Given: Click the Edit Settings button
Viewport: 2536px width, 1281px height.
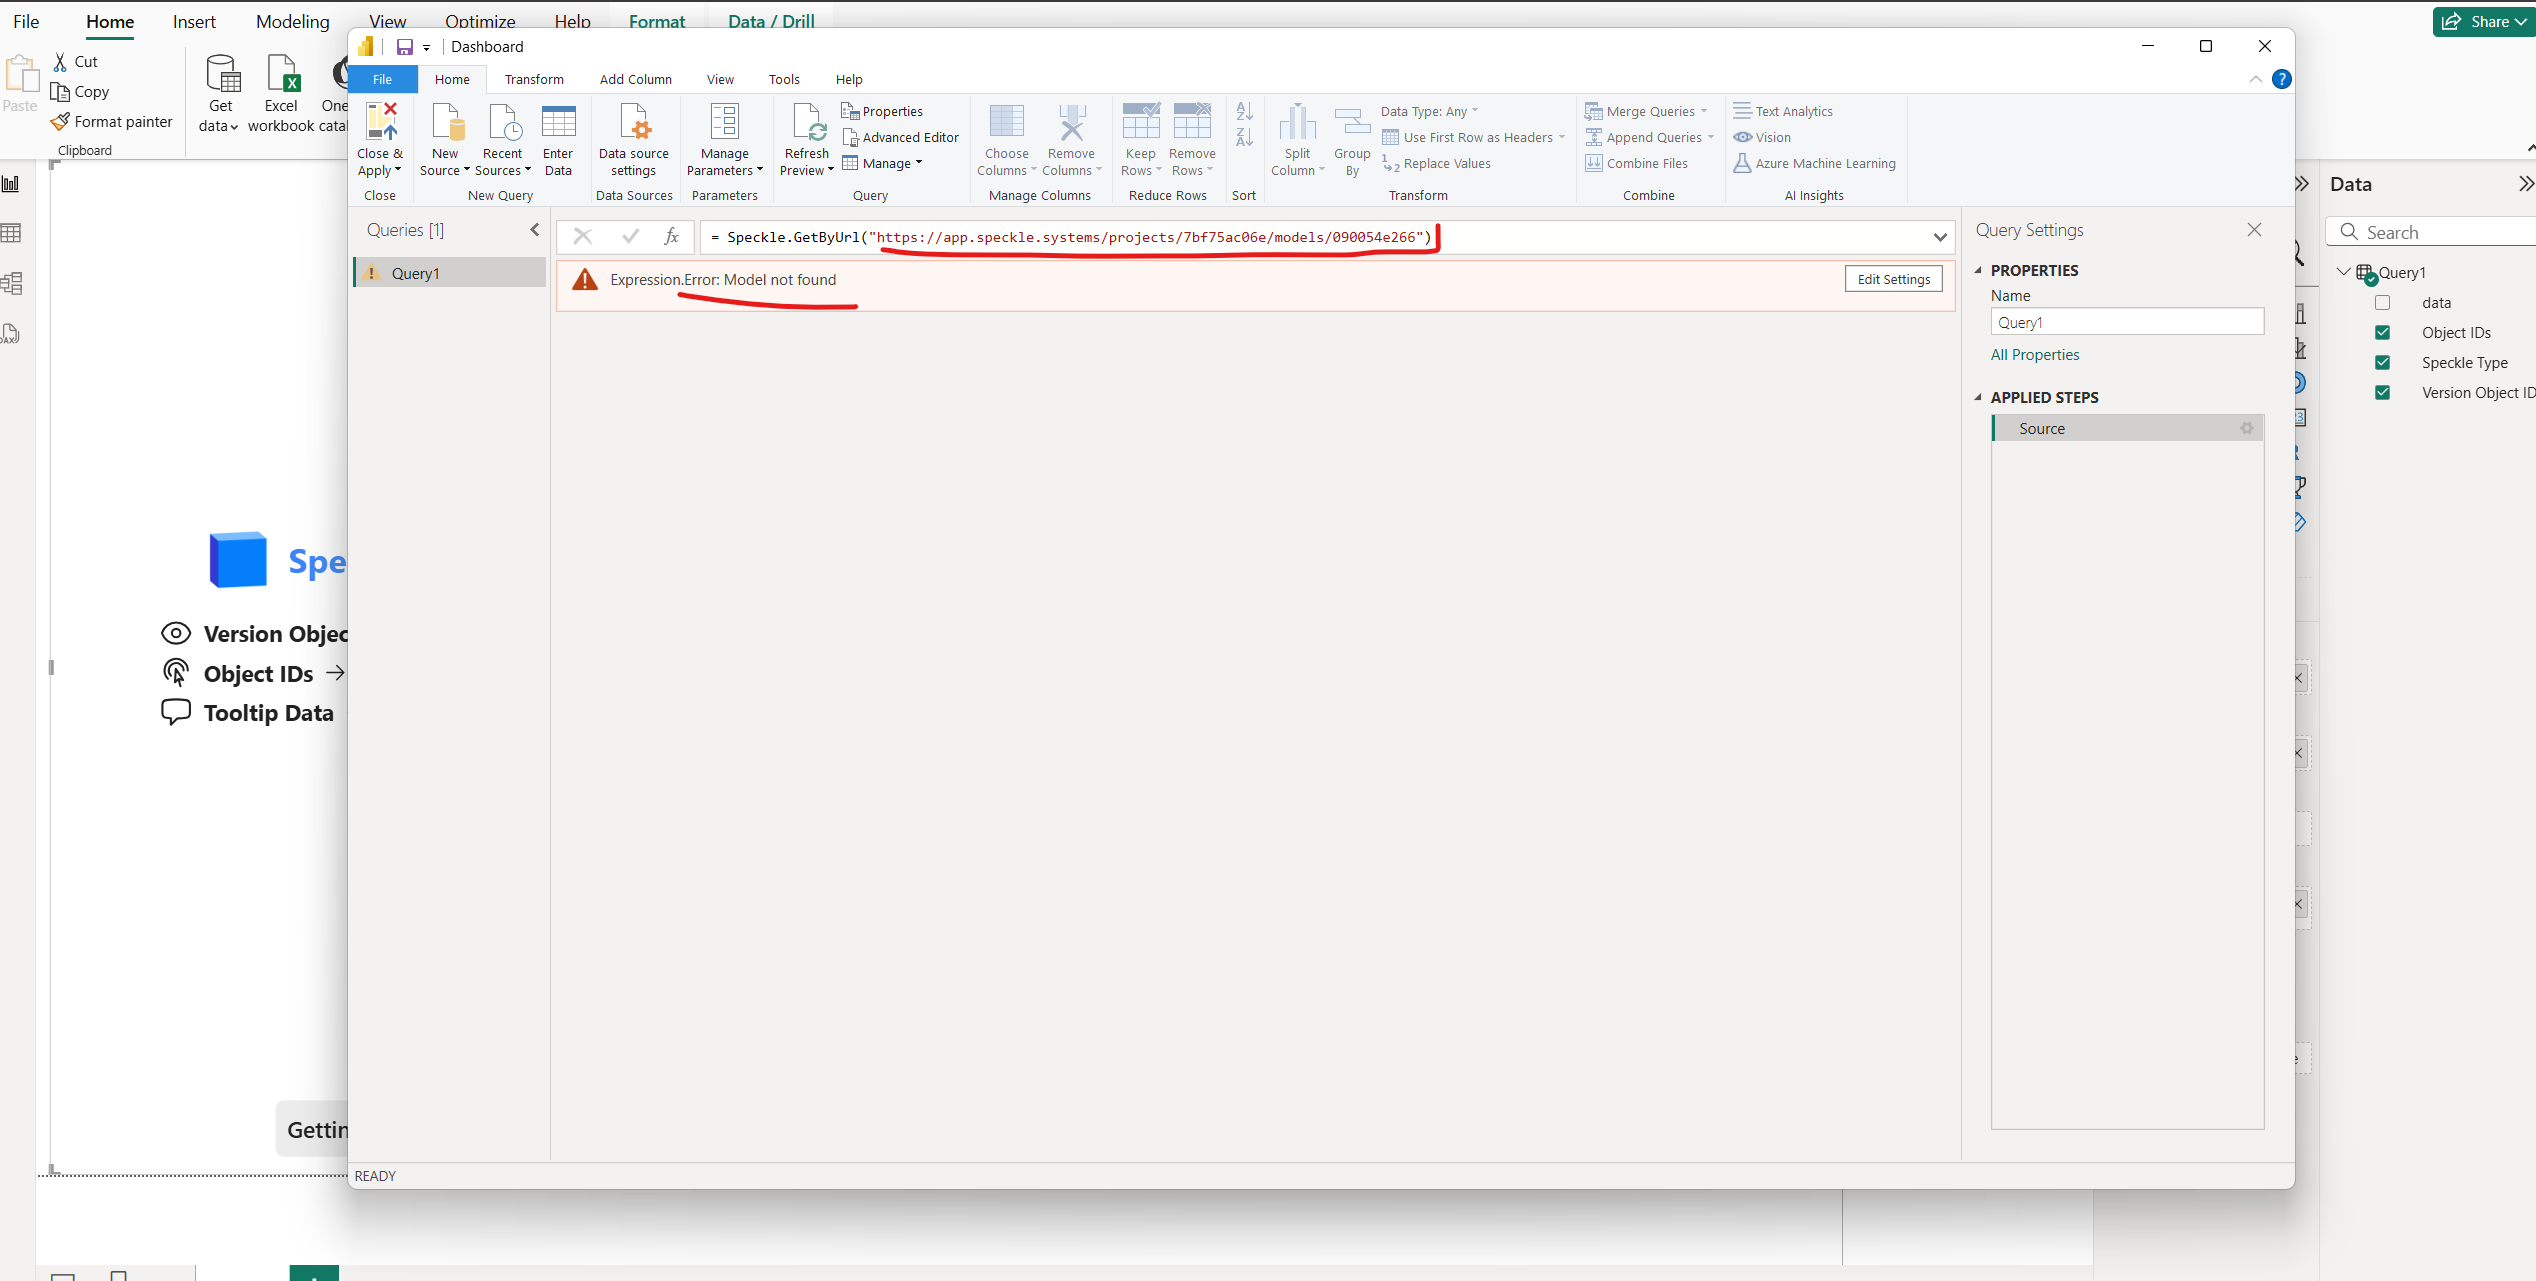Looking at the screenshot, I should click(x=1893, y=279).
